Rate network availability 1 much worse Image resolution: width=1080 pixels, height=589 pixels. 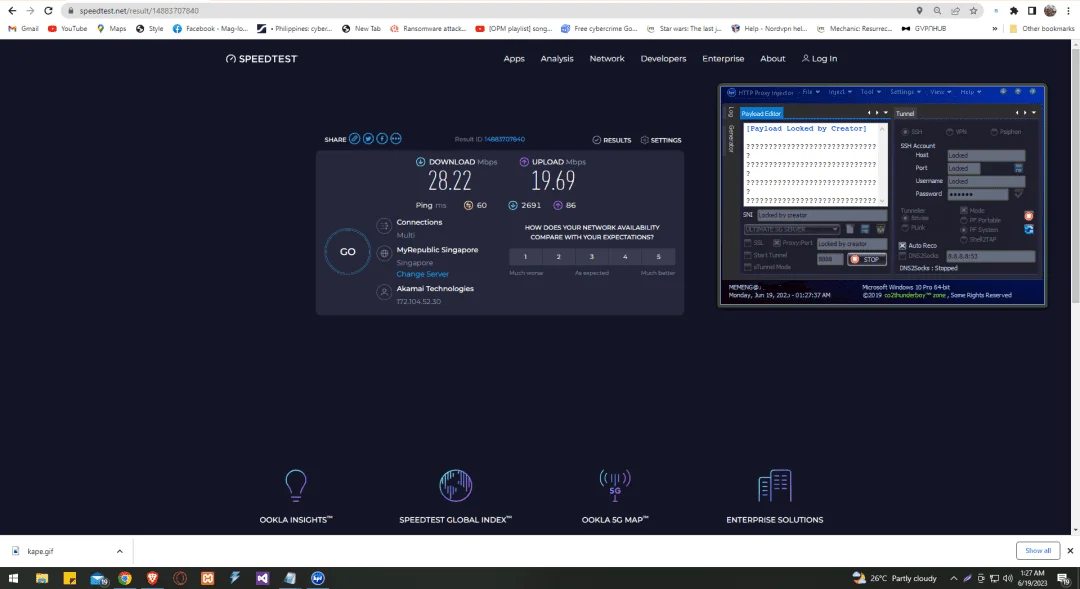tap(525, 256)
